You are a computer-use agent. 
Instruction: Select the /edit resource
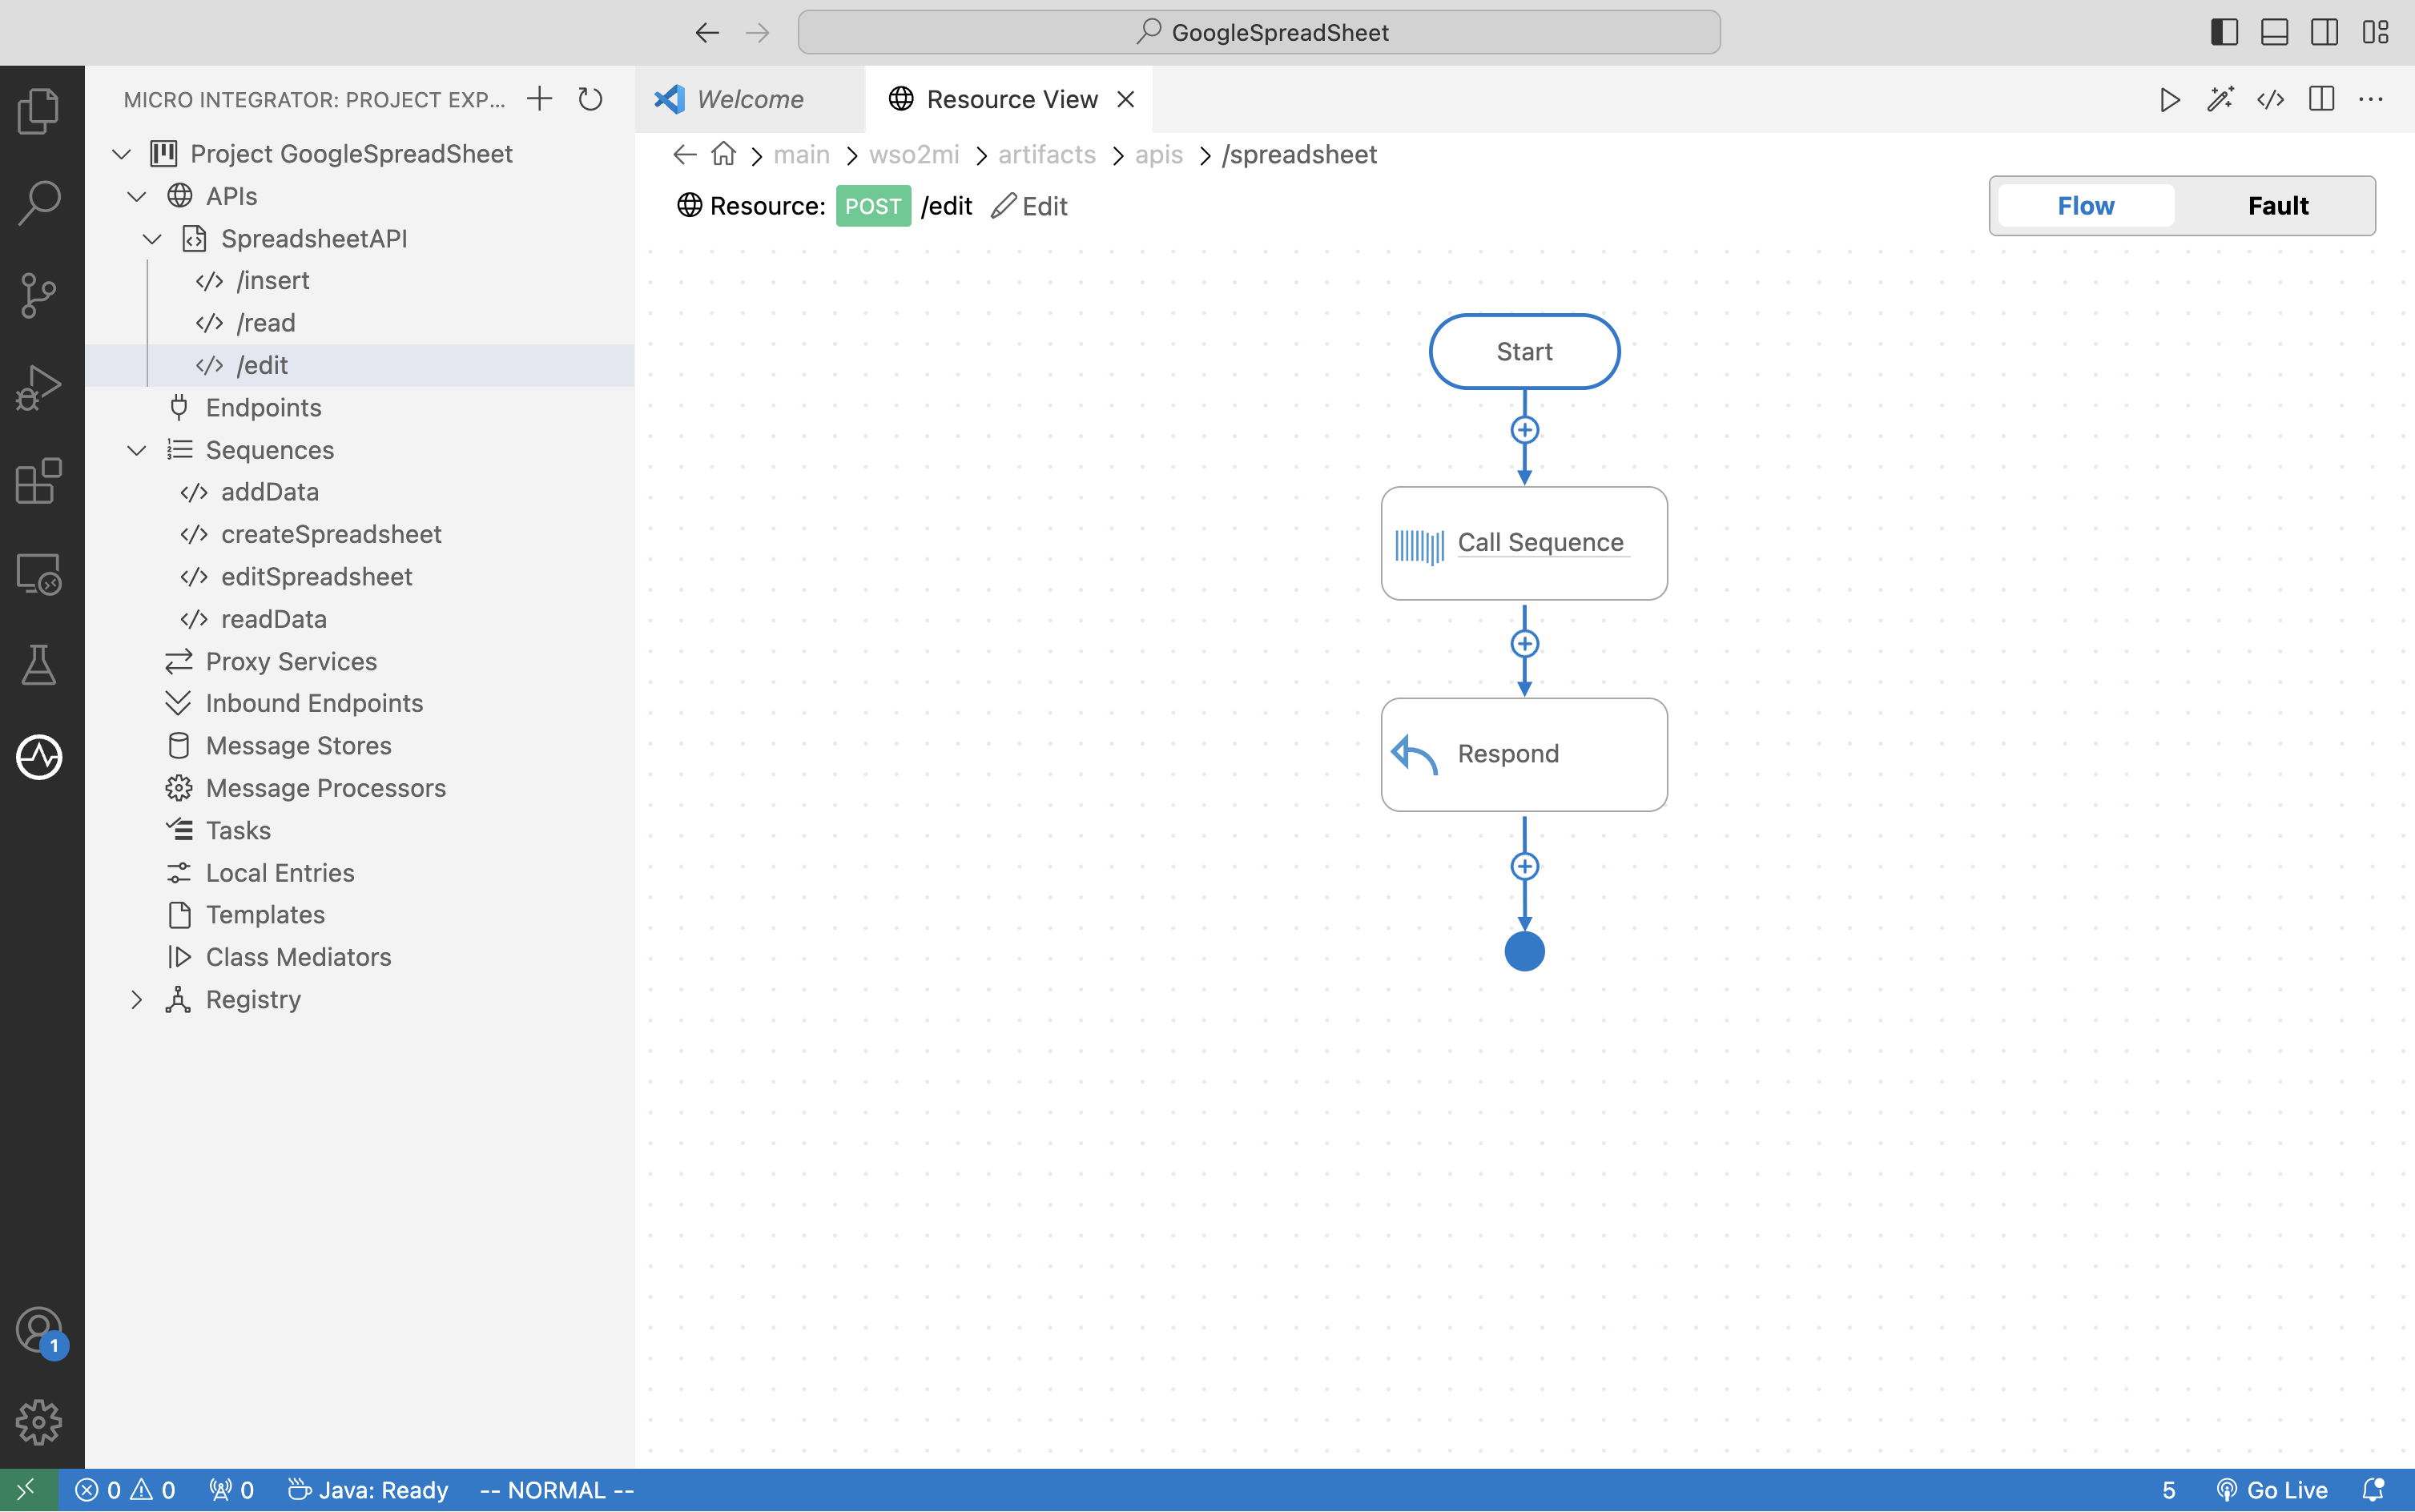tap(360, 365)
